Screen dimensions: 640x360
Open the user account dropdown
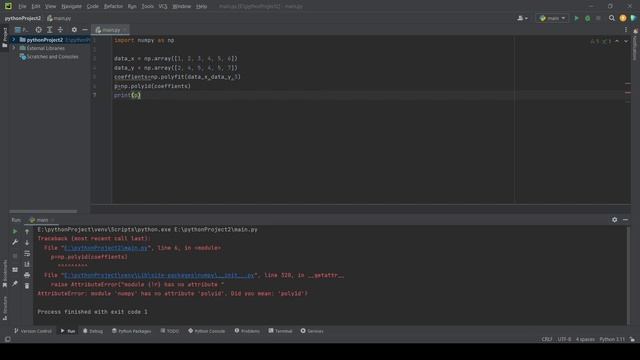point(522,18)
